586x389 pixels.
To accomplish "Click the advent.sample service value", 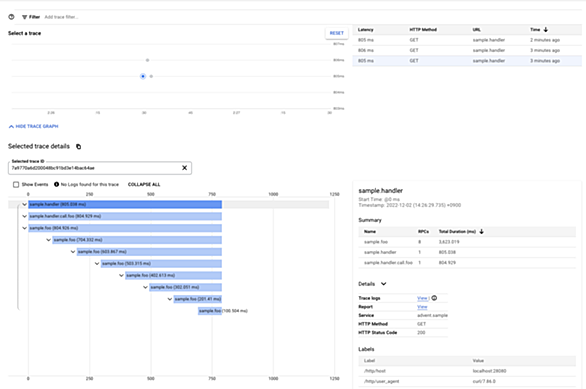I will 432,315.
